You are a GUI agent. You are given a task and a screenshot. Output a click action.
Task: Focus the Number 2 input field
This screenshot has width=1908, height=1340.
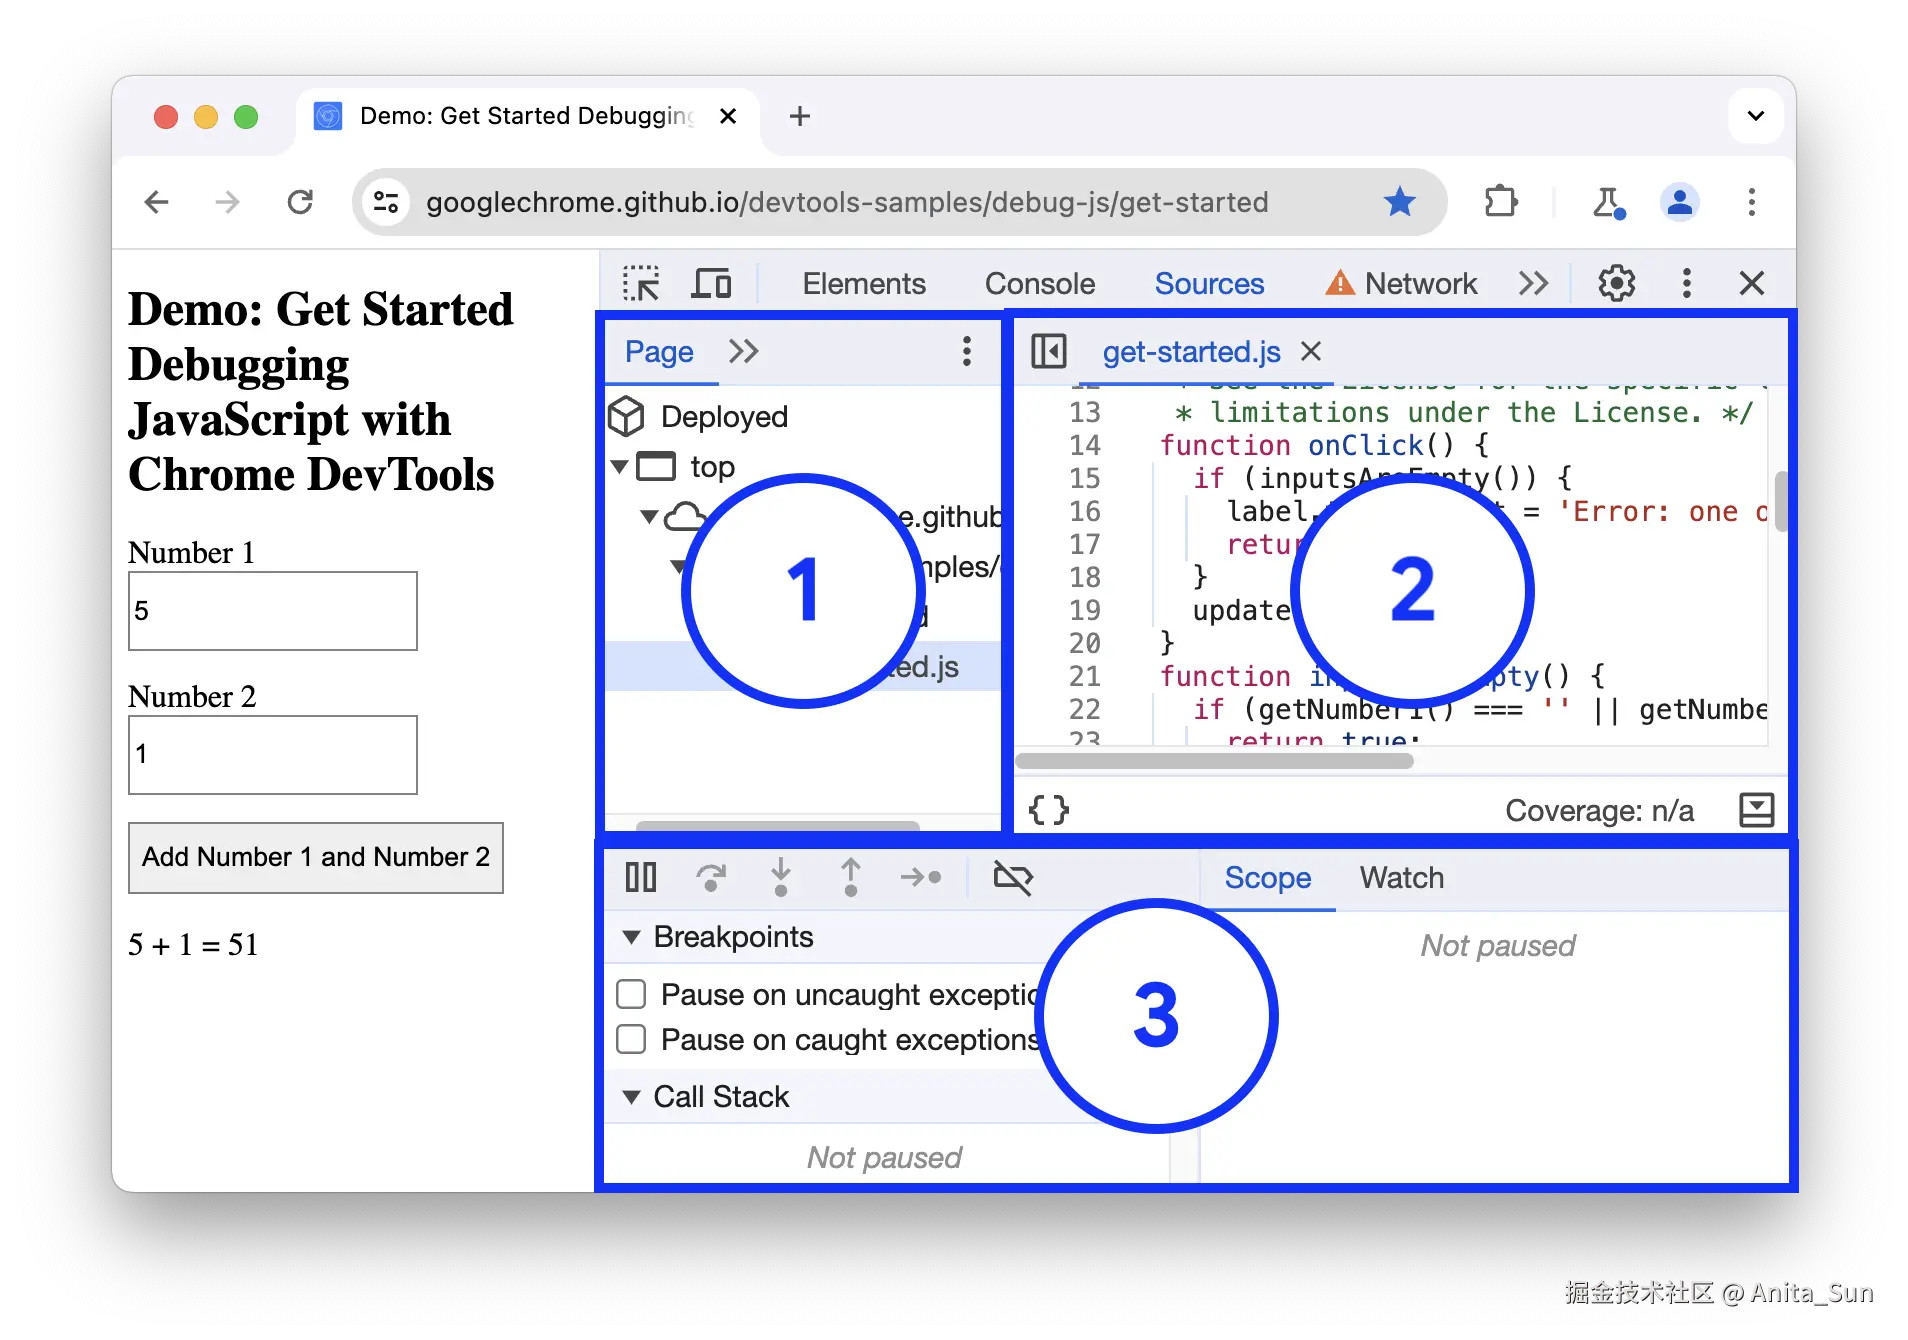pos(273,755)
